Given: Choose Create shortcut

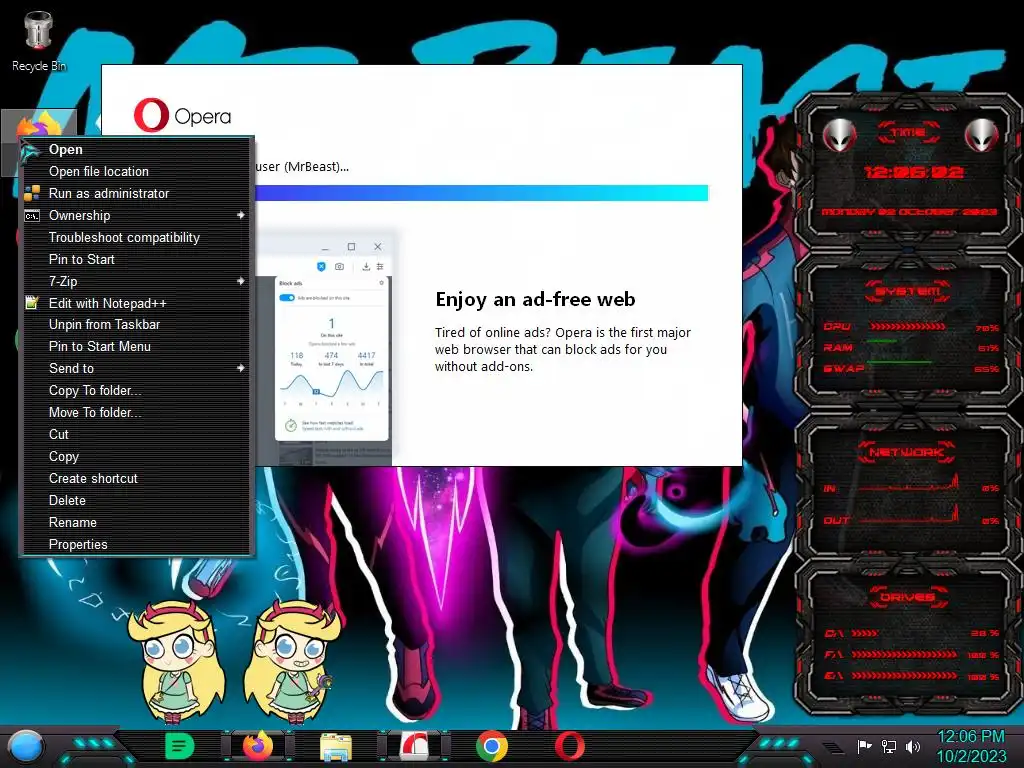Looking at the screenshot, I should [x=136, y=479].
